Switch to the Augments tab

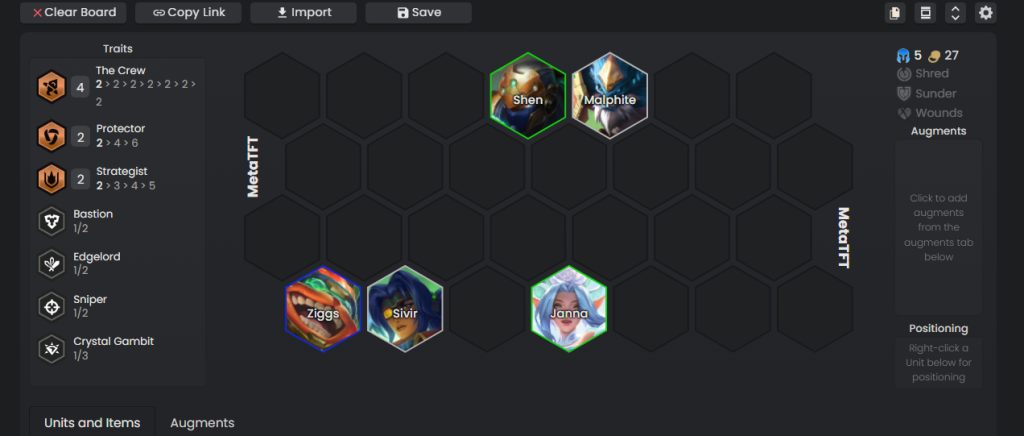(x=202, y=423)
